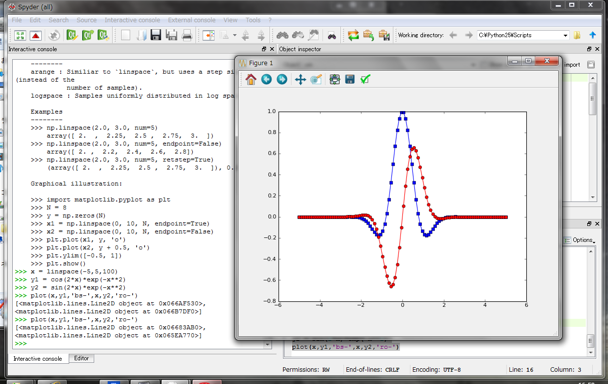Select the zoom to rectangle tool
This screenshot has width=608, height=384.
coord(316,80)
